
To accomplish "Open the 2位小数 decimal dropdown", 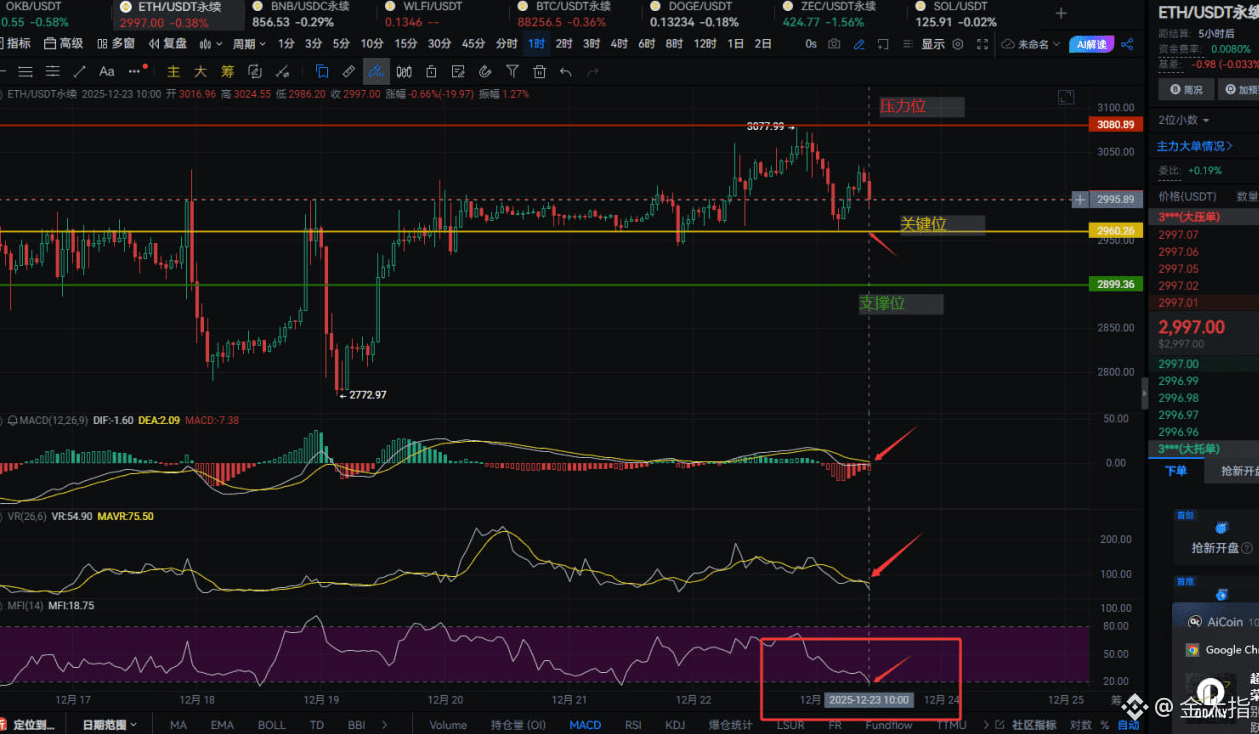I will pyautogui.click(x=1183, y=120).
